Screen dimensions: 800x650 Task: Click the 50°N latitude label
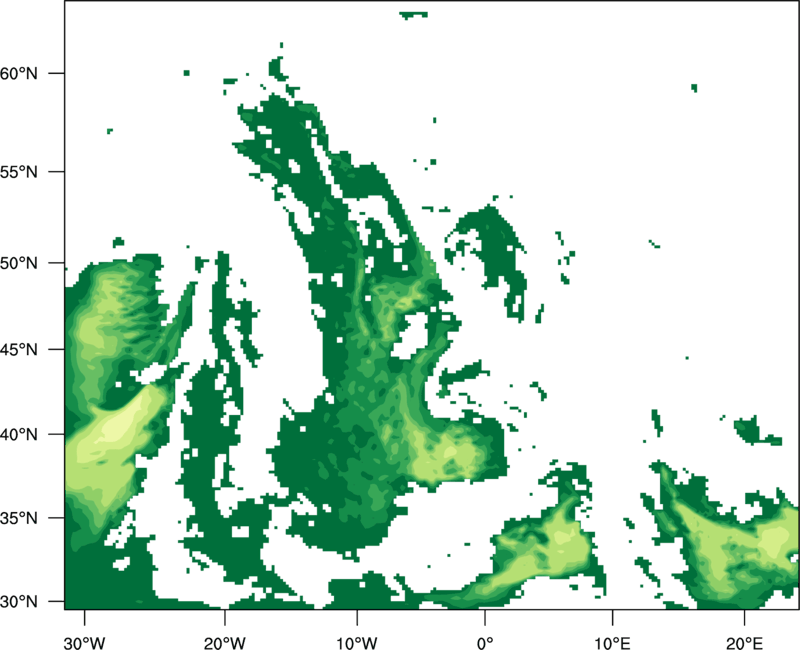tap(18, 263)
